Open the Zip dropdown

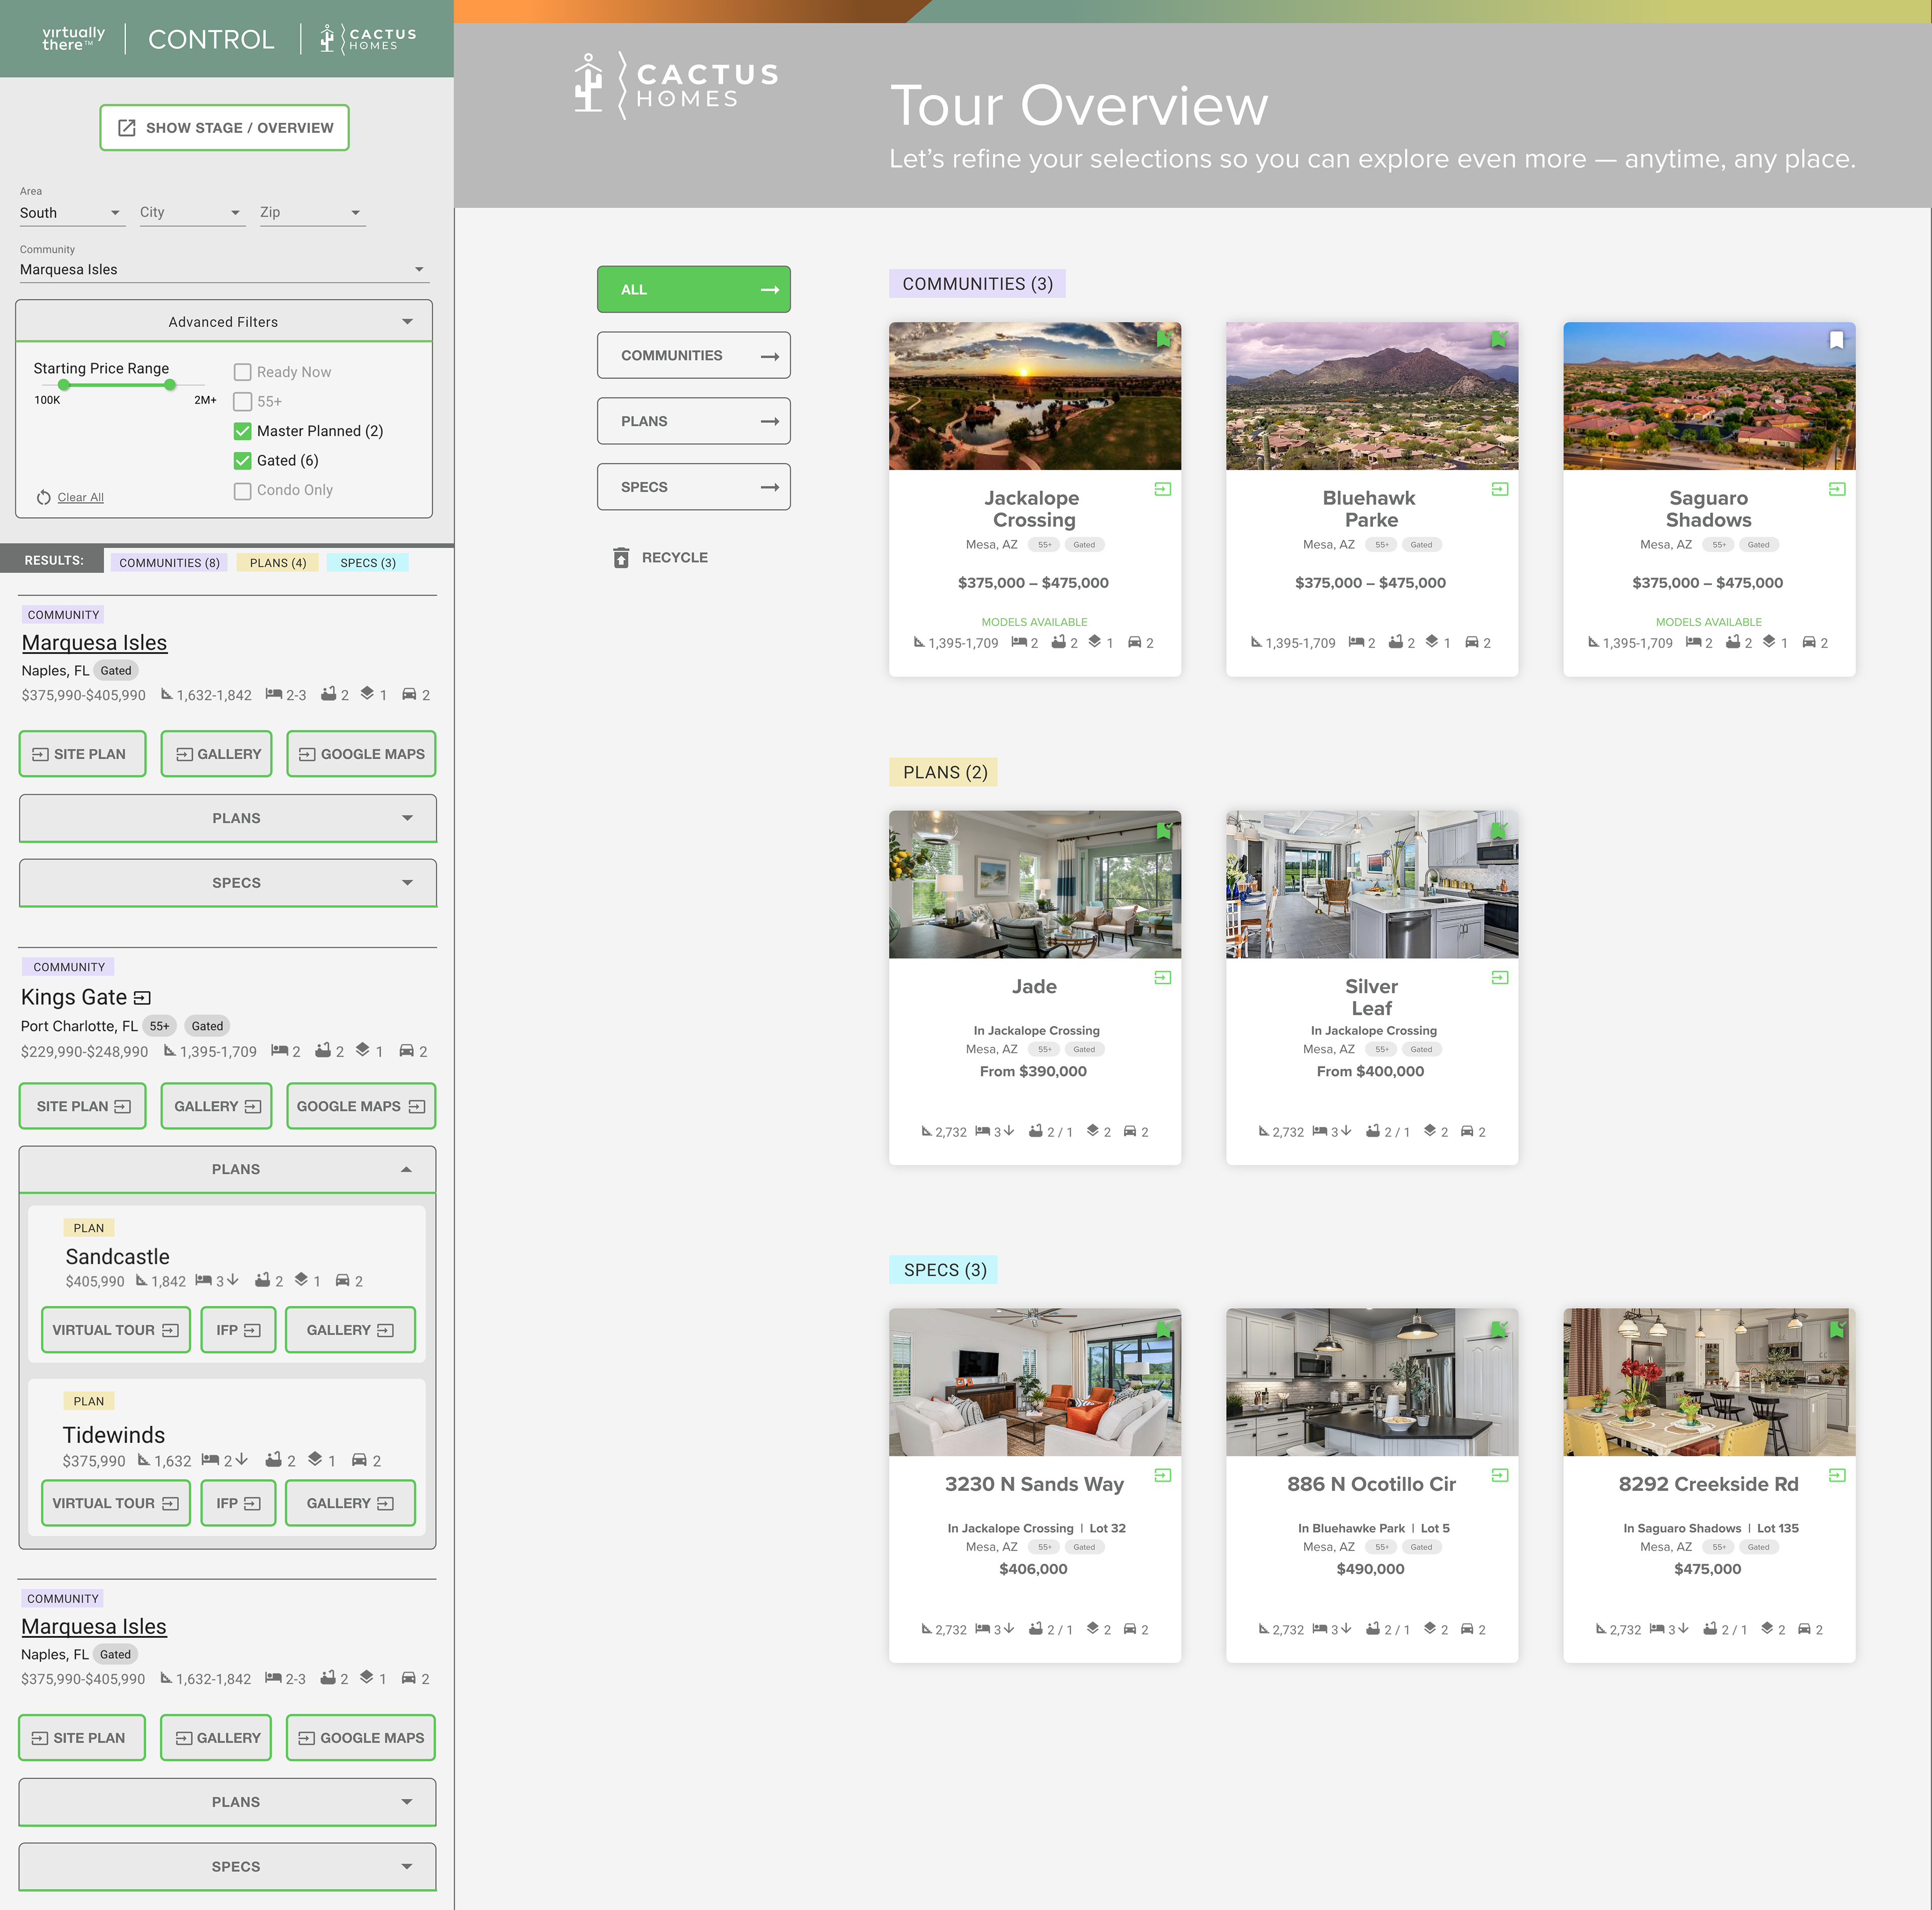[x=312, y=213]
